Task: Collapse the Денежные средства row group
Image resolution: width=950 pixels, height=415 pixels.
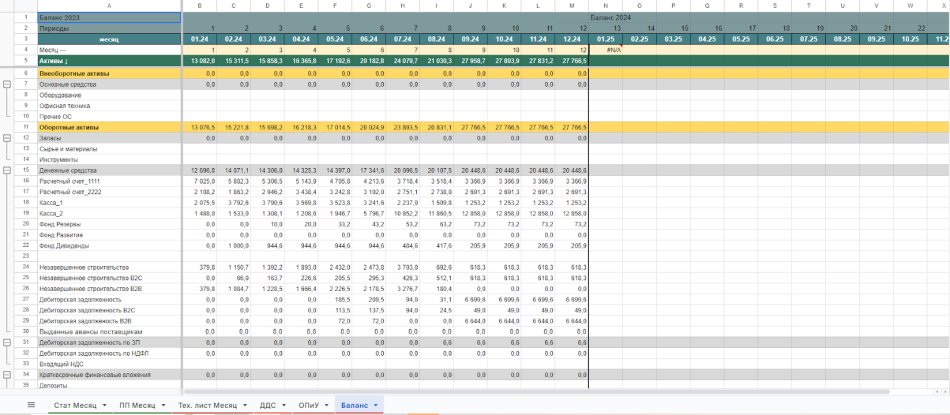Action: point(8,171)
